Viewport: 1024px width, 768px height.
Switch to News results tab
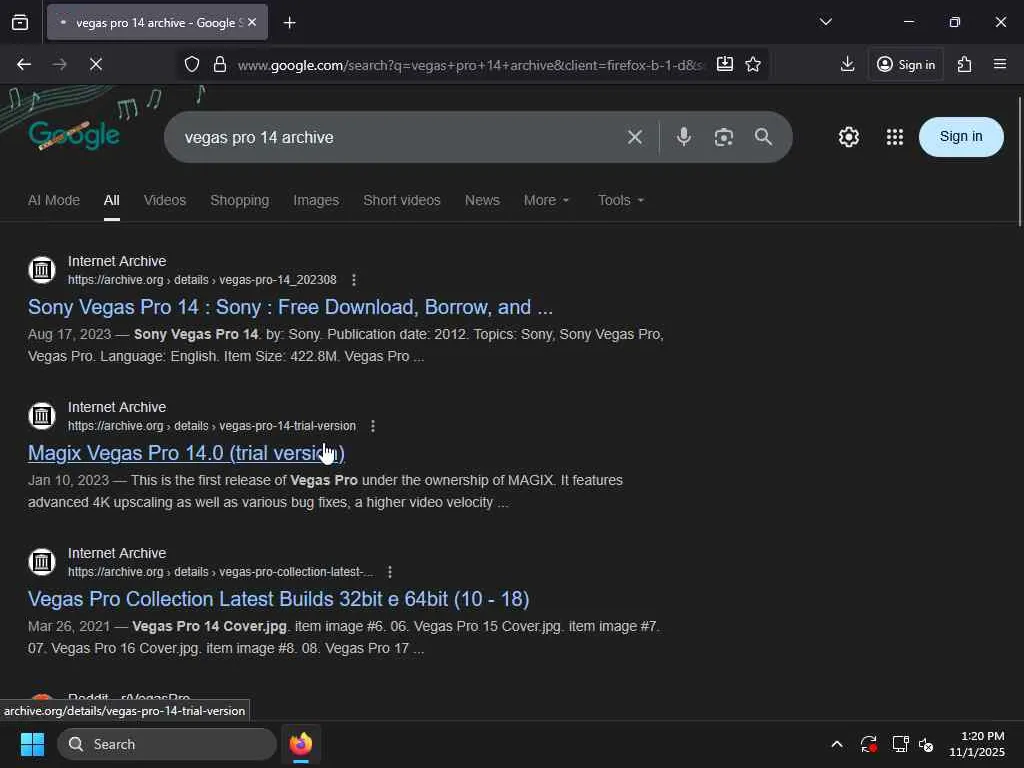[x=482, y=200]
